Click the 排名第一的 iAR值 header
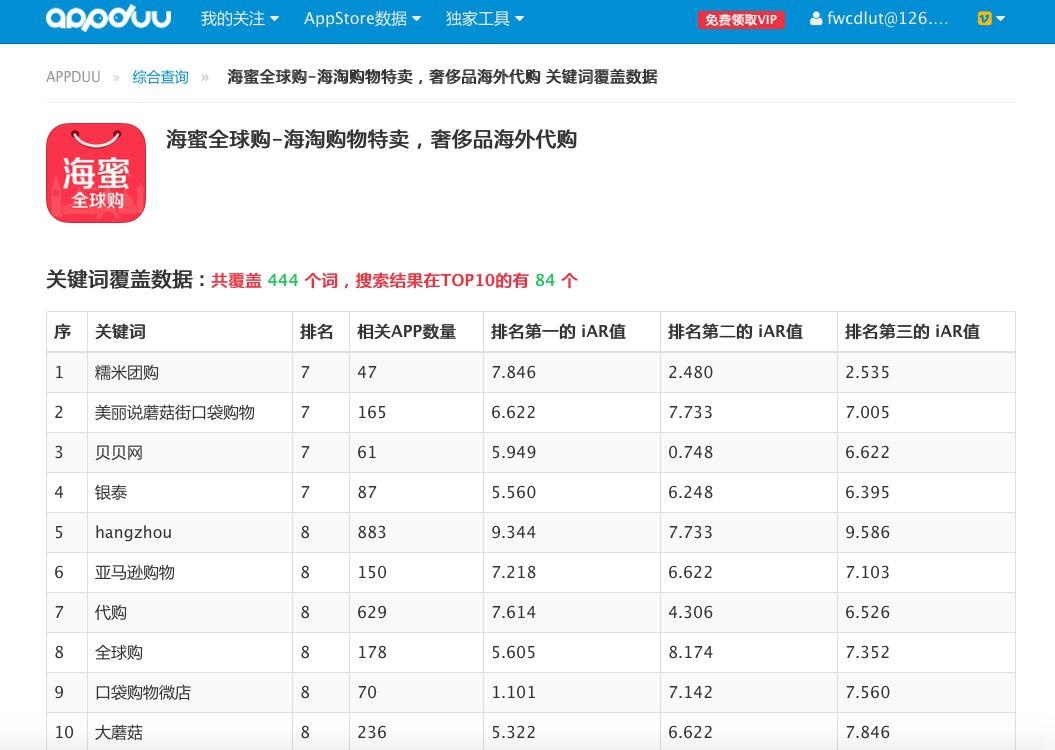 point(558,332)
